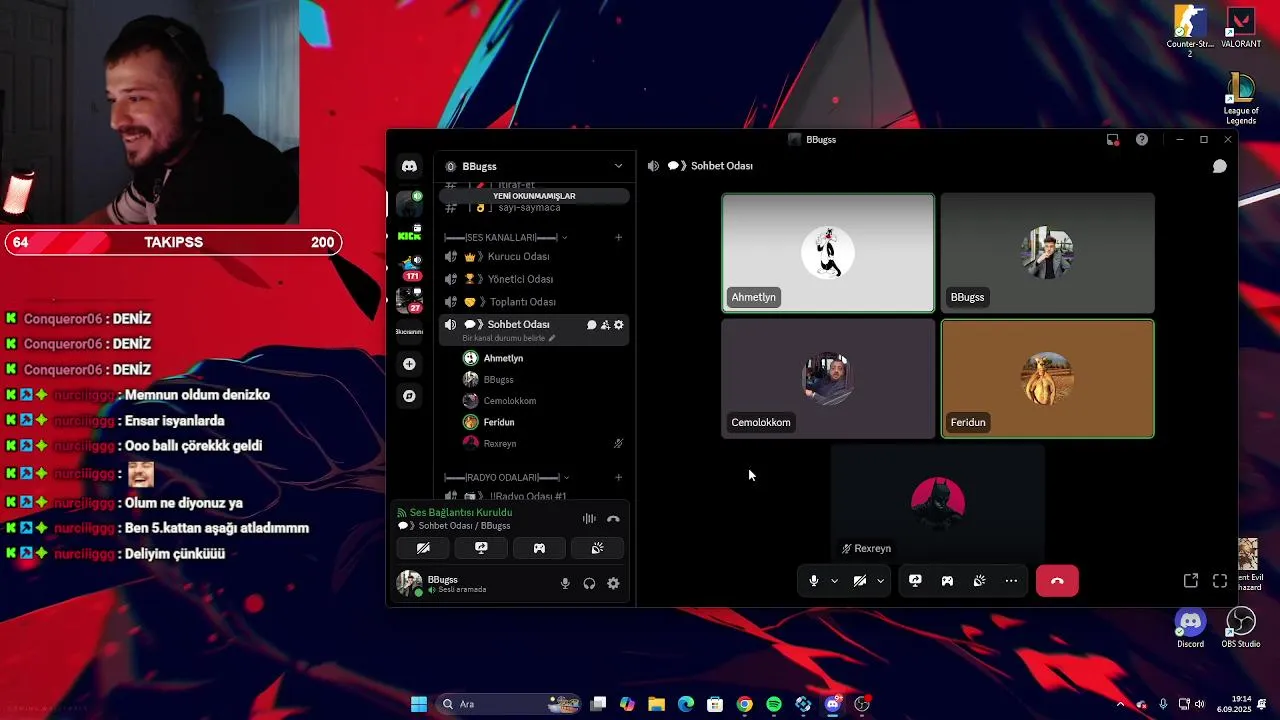
Task: Enter full screen call view
Action: point(1220,581)
